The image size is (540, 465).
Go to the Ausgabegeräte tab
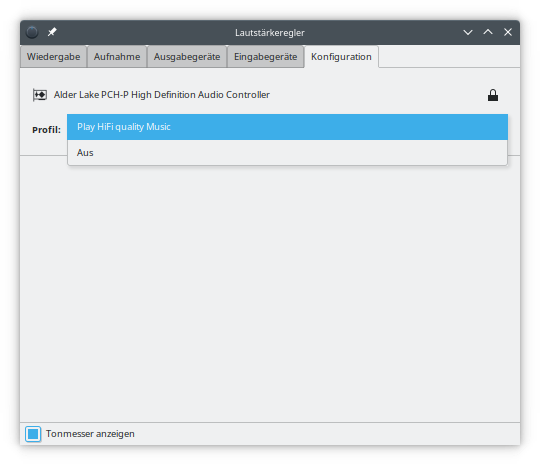187,56
